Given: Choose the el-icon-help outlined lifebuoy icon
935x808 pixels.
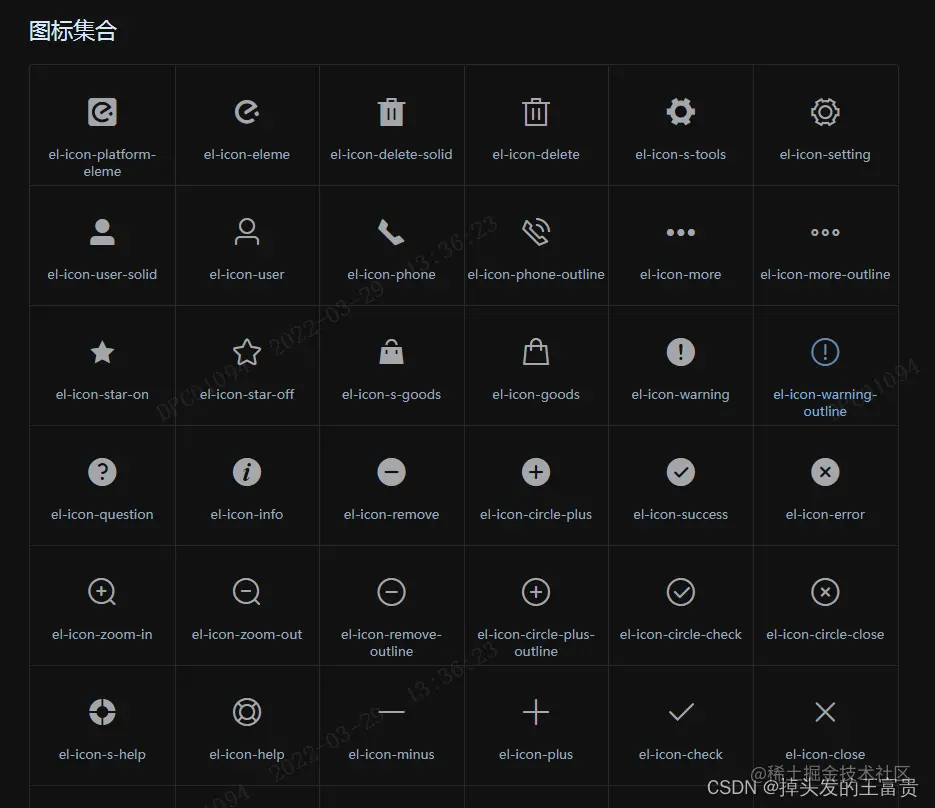Looking at the screenshot, I should click(247, 712).
